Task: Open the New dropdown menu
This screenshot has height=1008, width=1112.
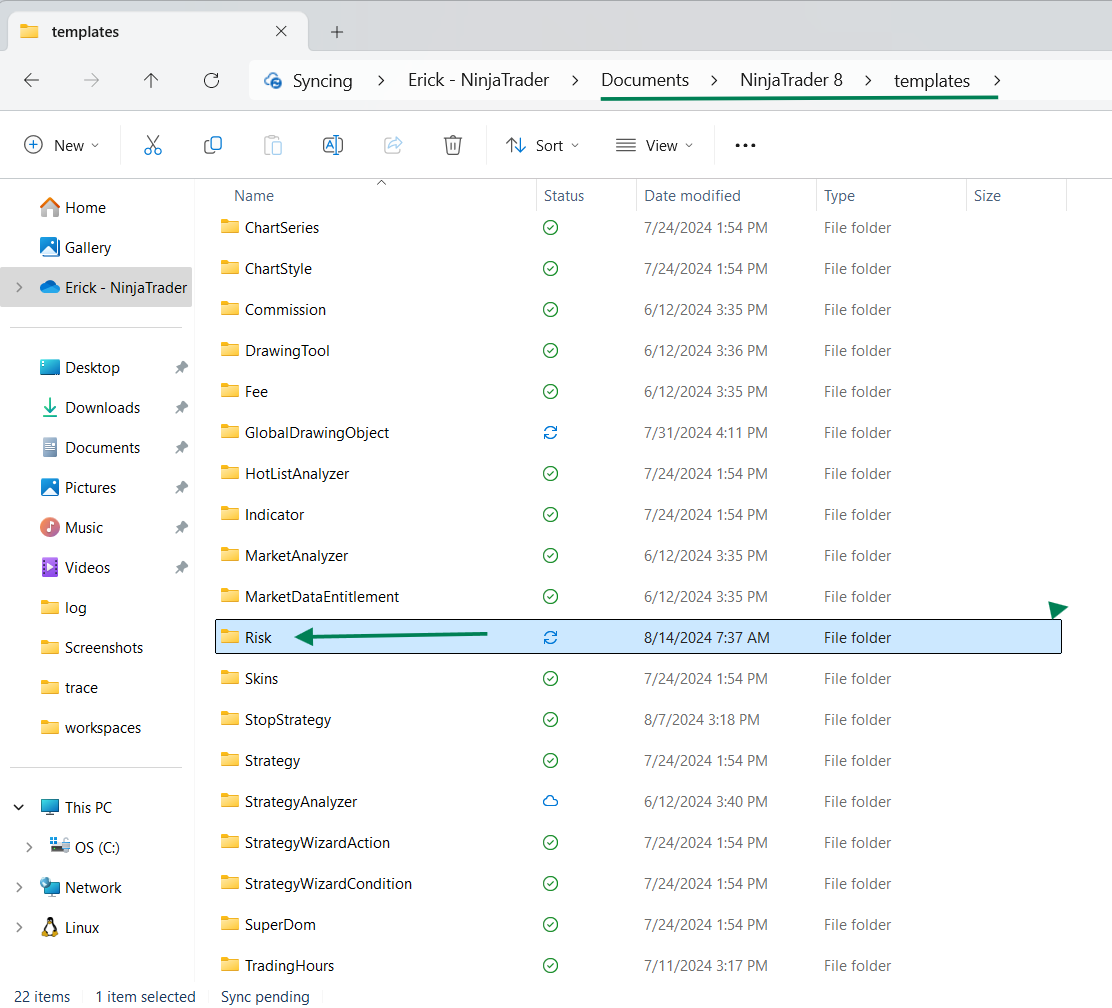Action: coord(62,145)
